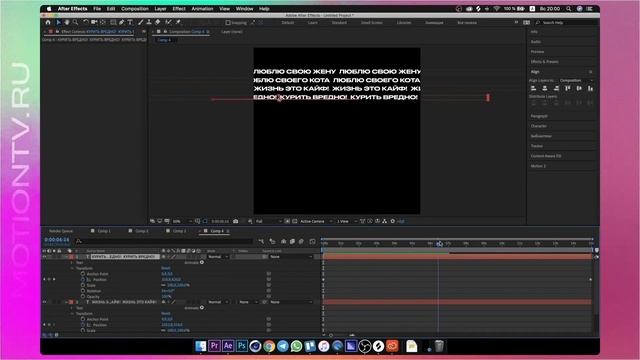This screenshot has height=360, width=640.
Task: Select the Rectangle shape tool
Action: pyautogui.click(x=113, y=22)
